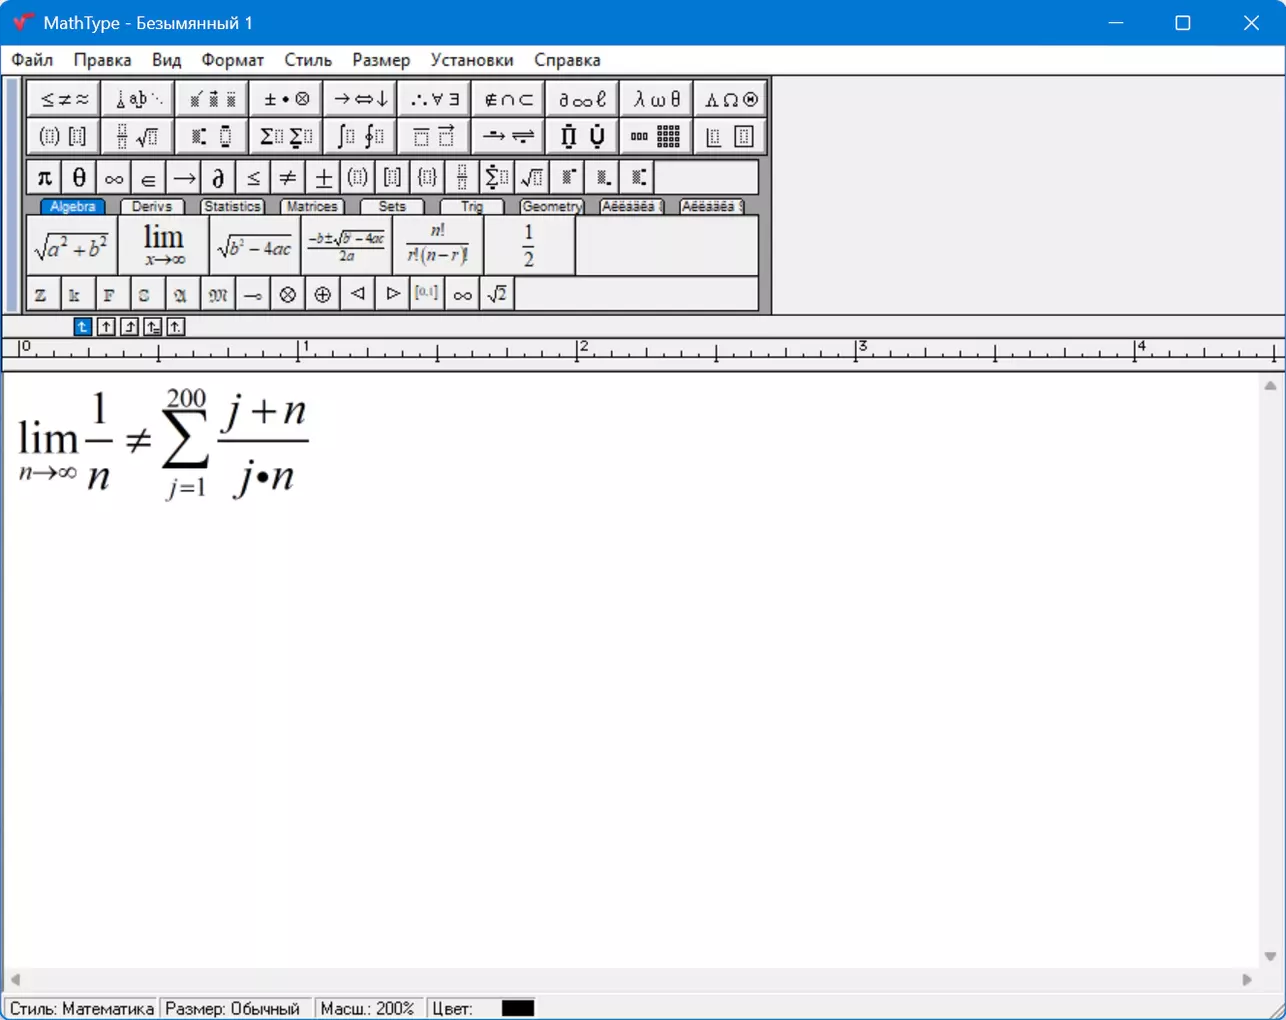This screenshot has height=1020, width=1286.
Task: Open the matrix templates palette
Action: pos(656,136)
